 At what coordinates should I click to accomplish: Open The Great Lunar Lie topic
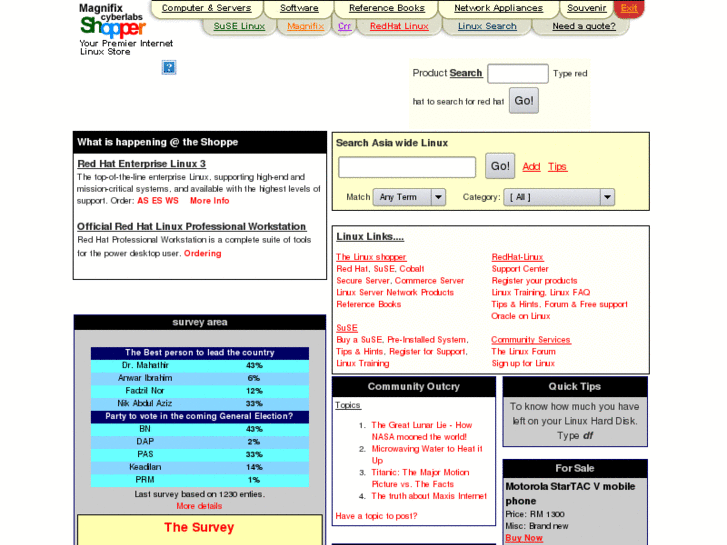(x=421, y=431)
